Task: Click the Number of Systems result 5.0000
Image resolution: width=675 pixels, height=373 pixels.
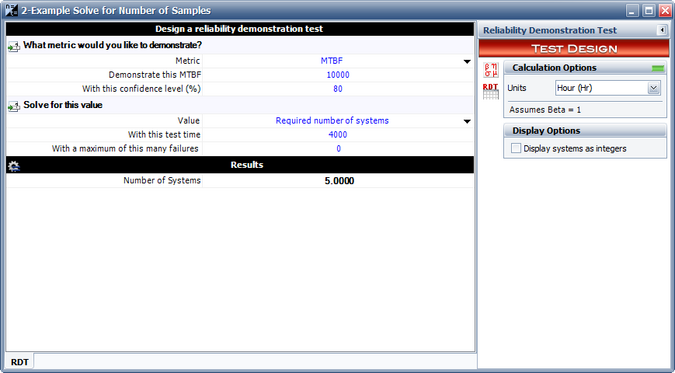Action: (339, 180)
